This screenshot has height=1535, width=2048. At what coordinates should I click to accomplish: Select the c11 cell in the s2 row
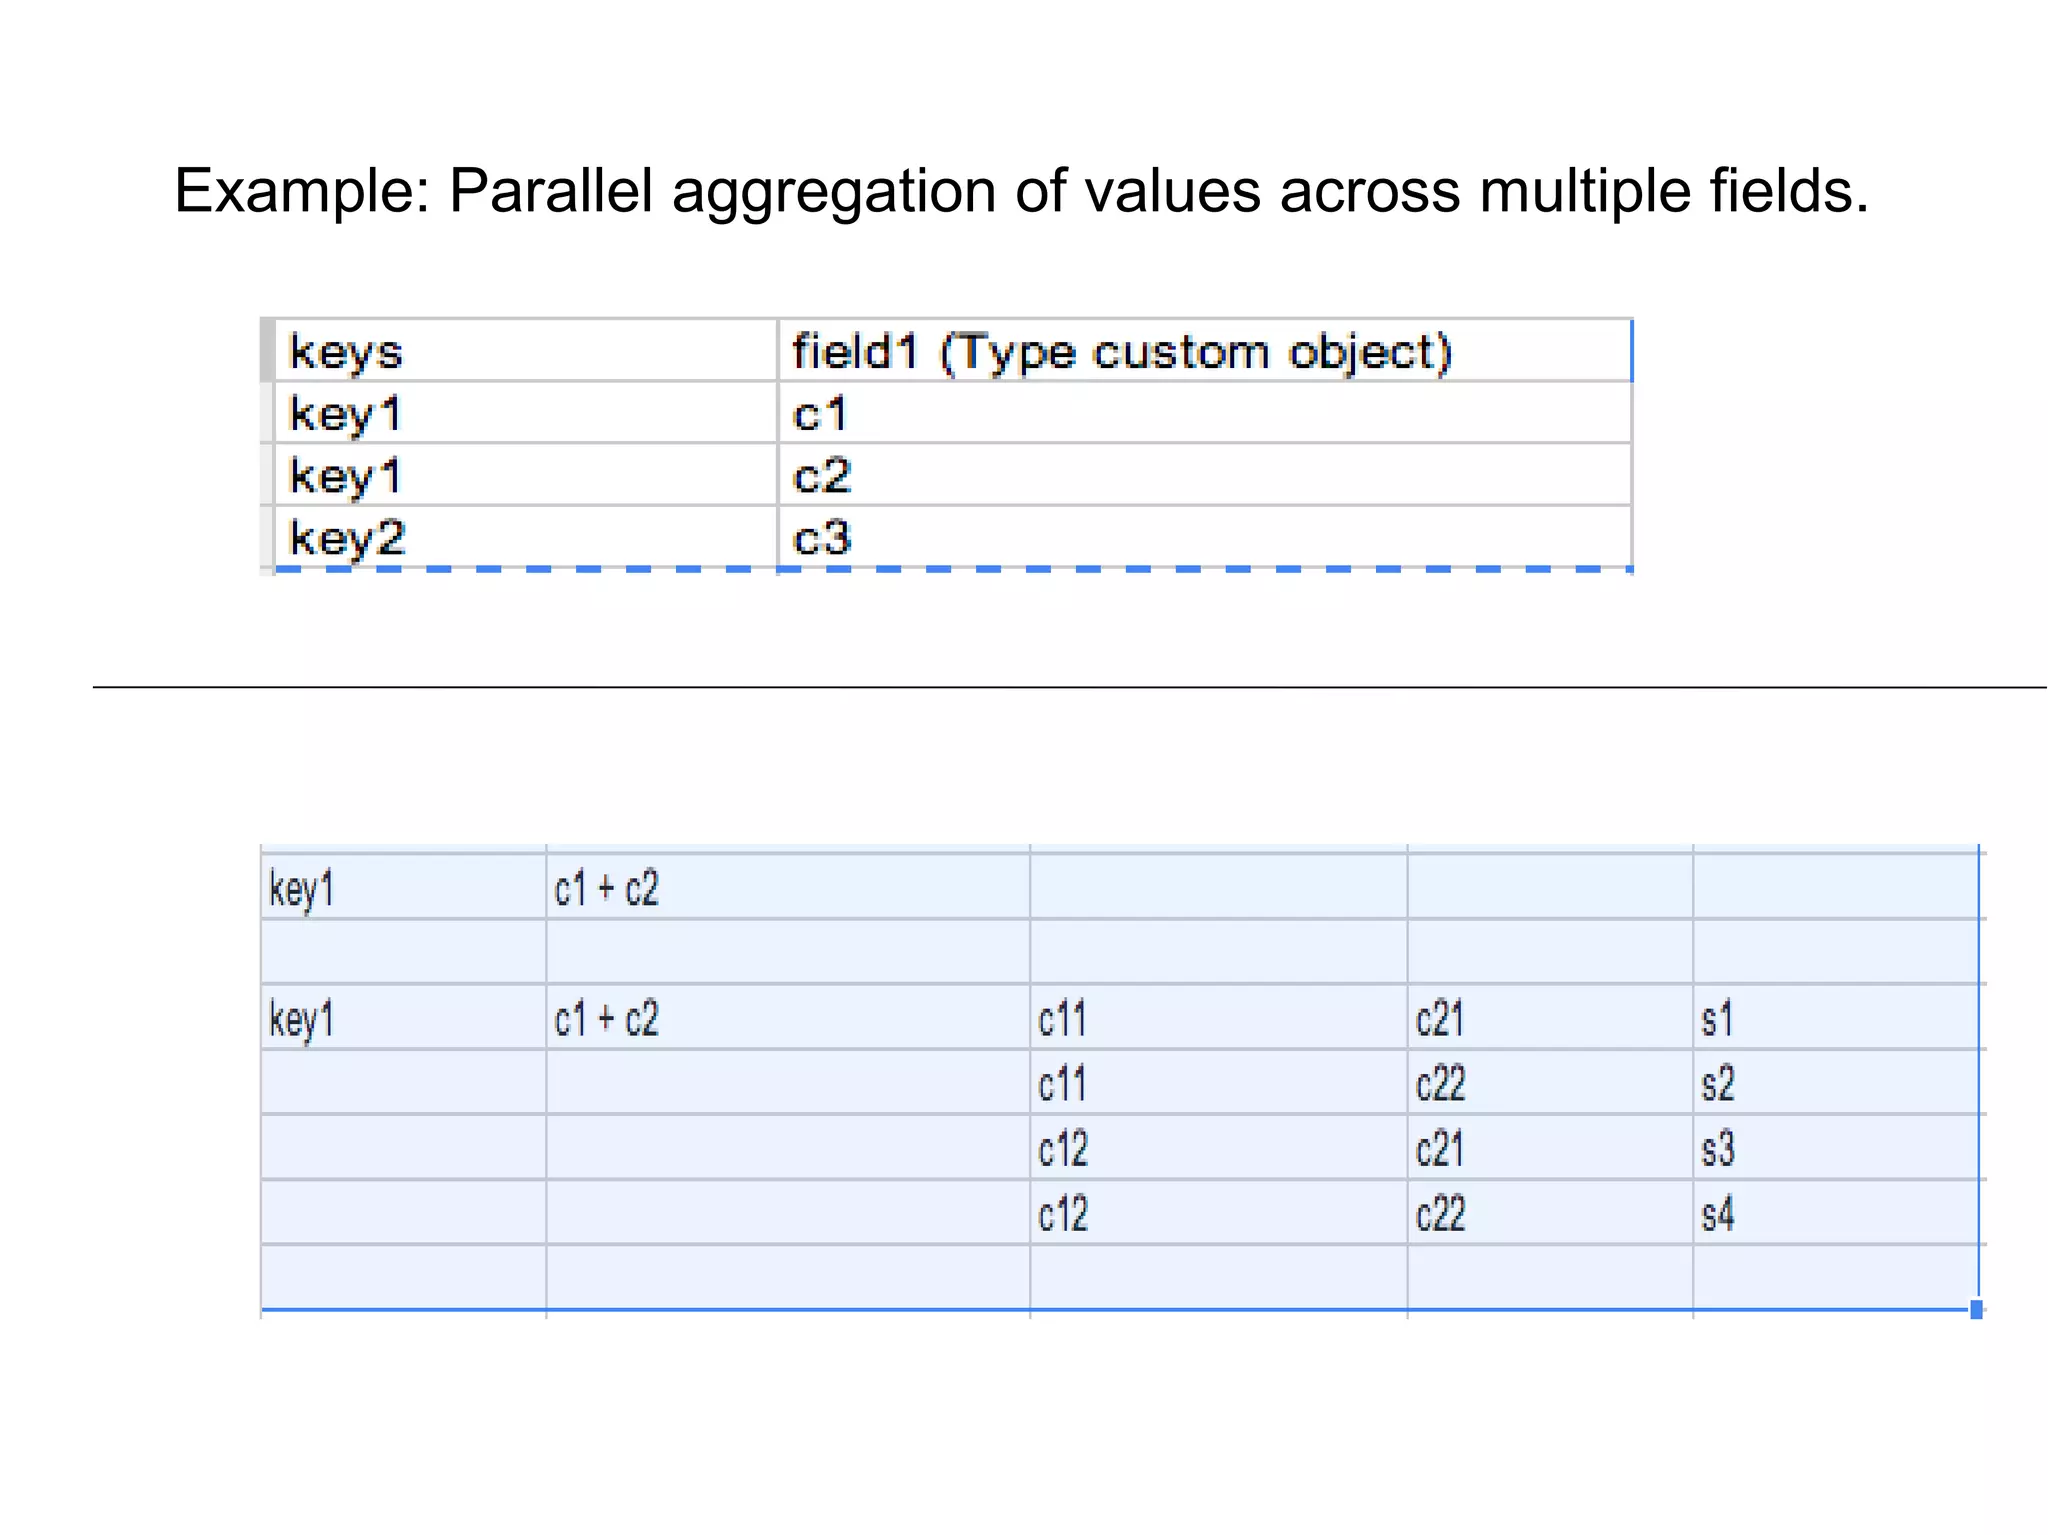(1219, 1083)
